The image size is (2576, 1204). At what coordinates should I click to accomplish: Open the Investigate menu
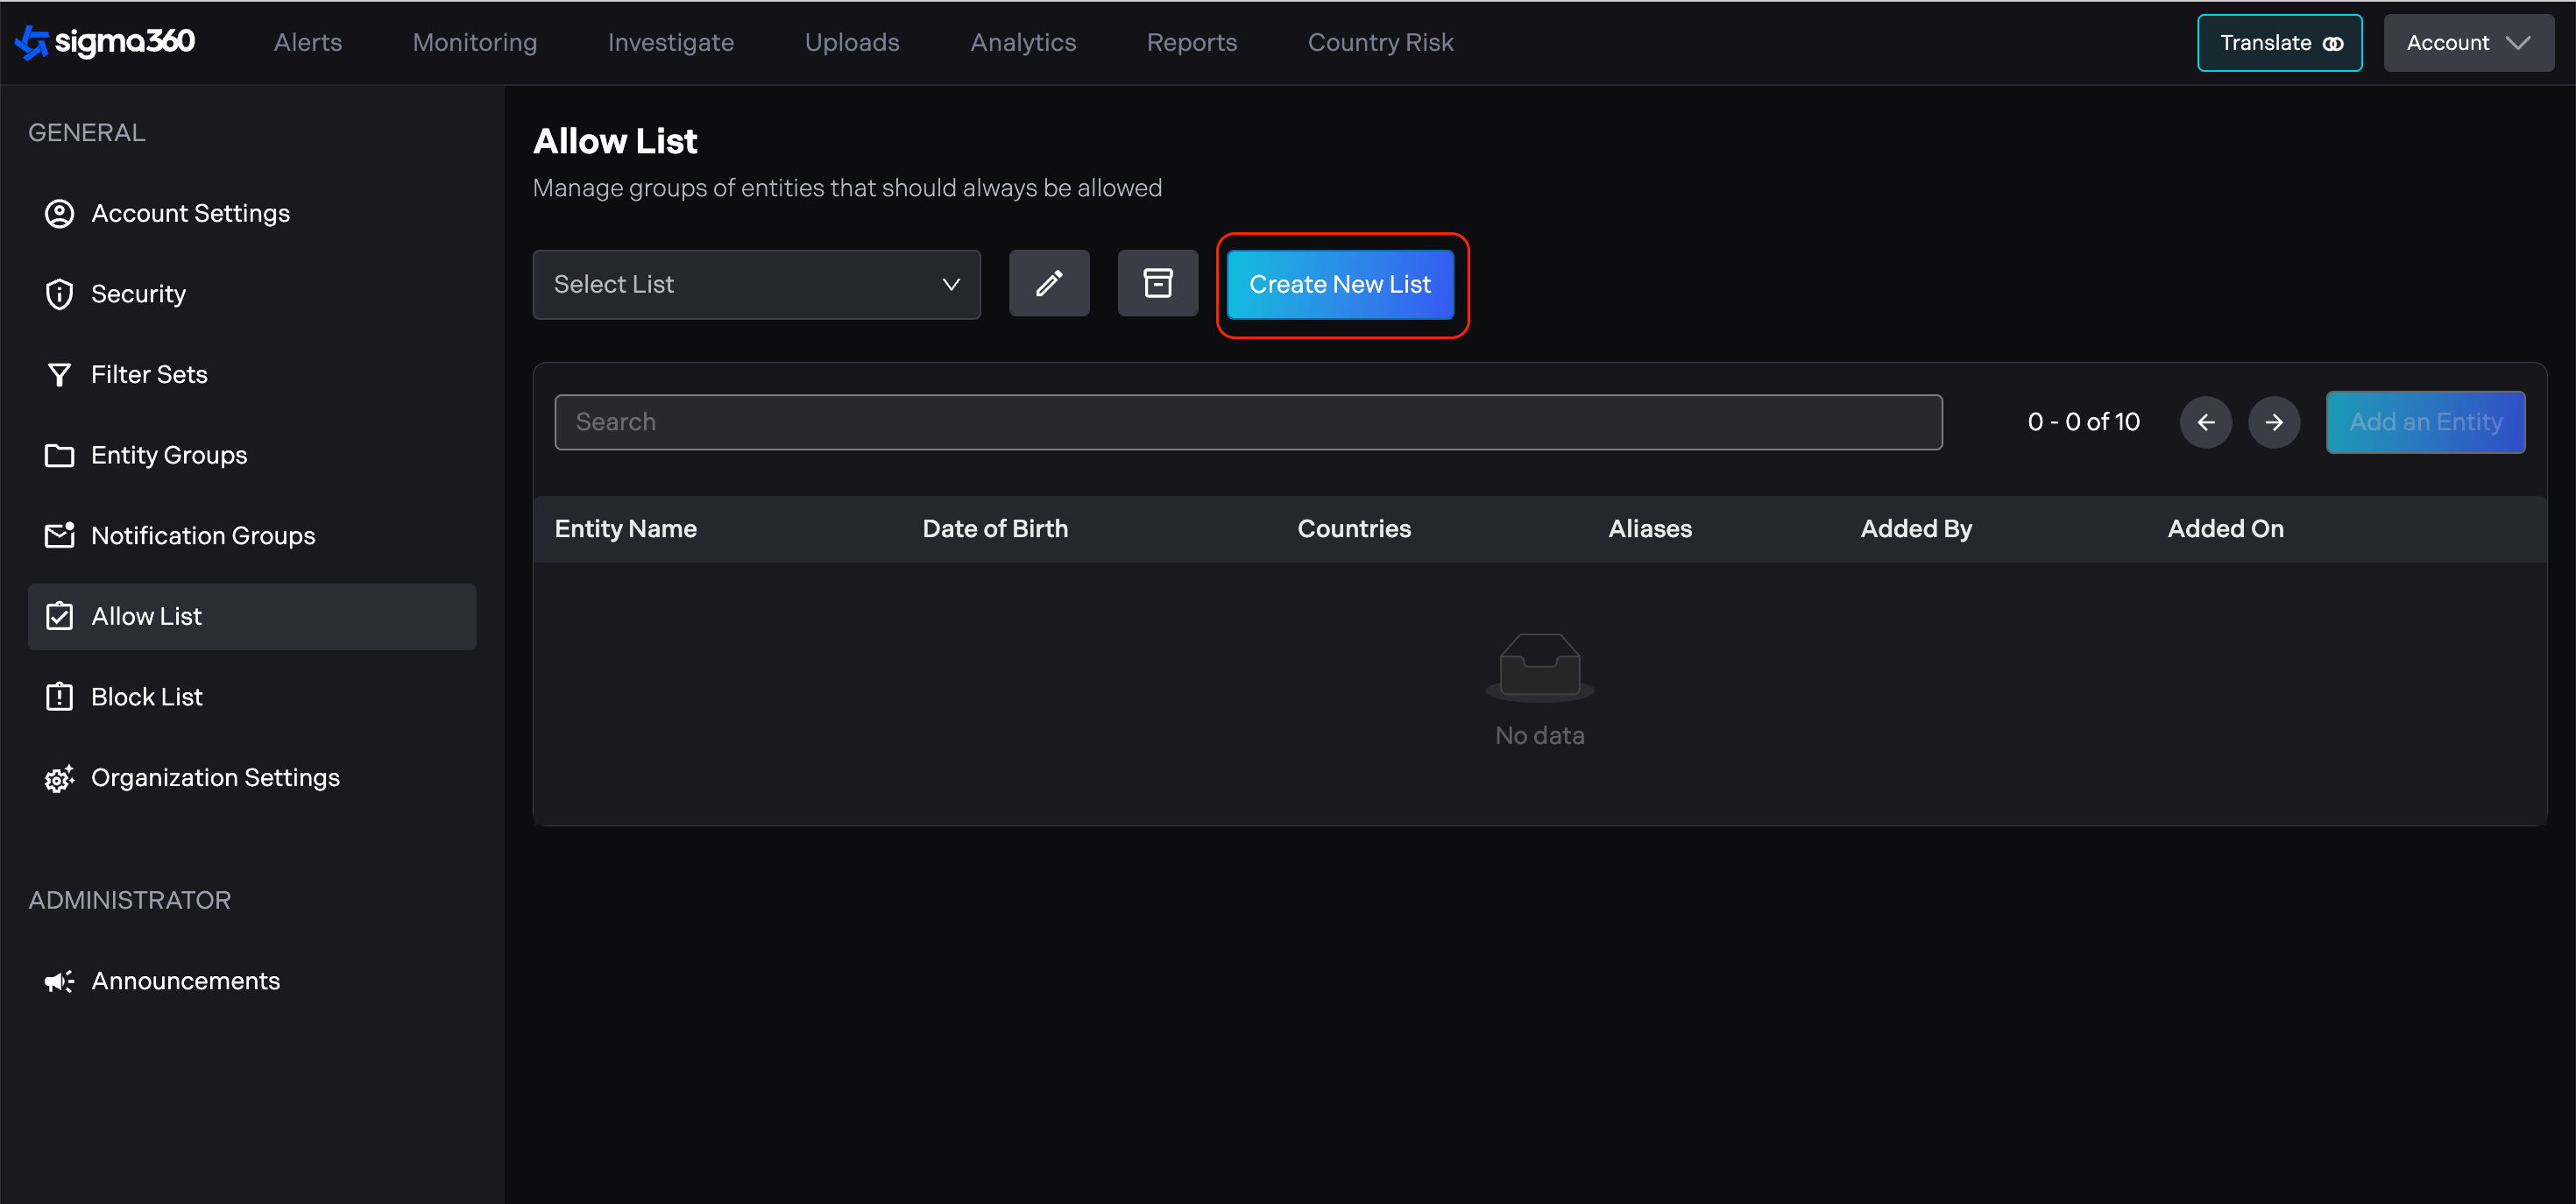[670, 43]
